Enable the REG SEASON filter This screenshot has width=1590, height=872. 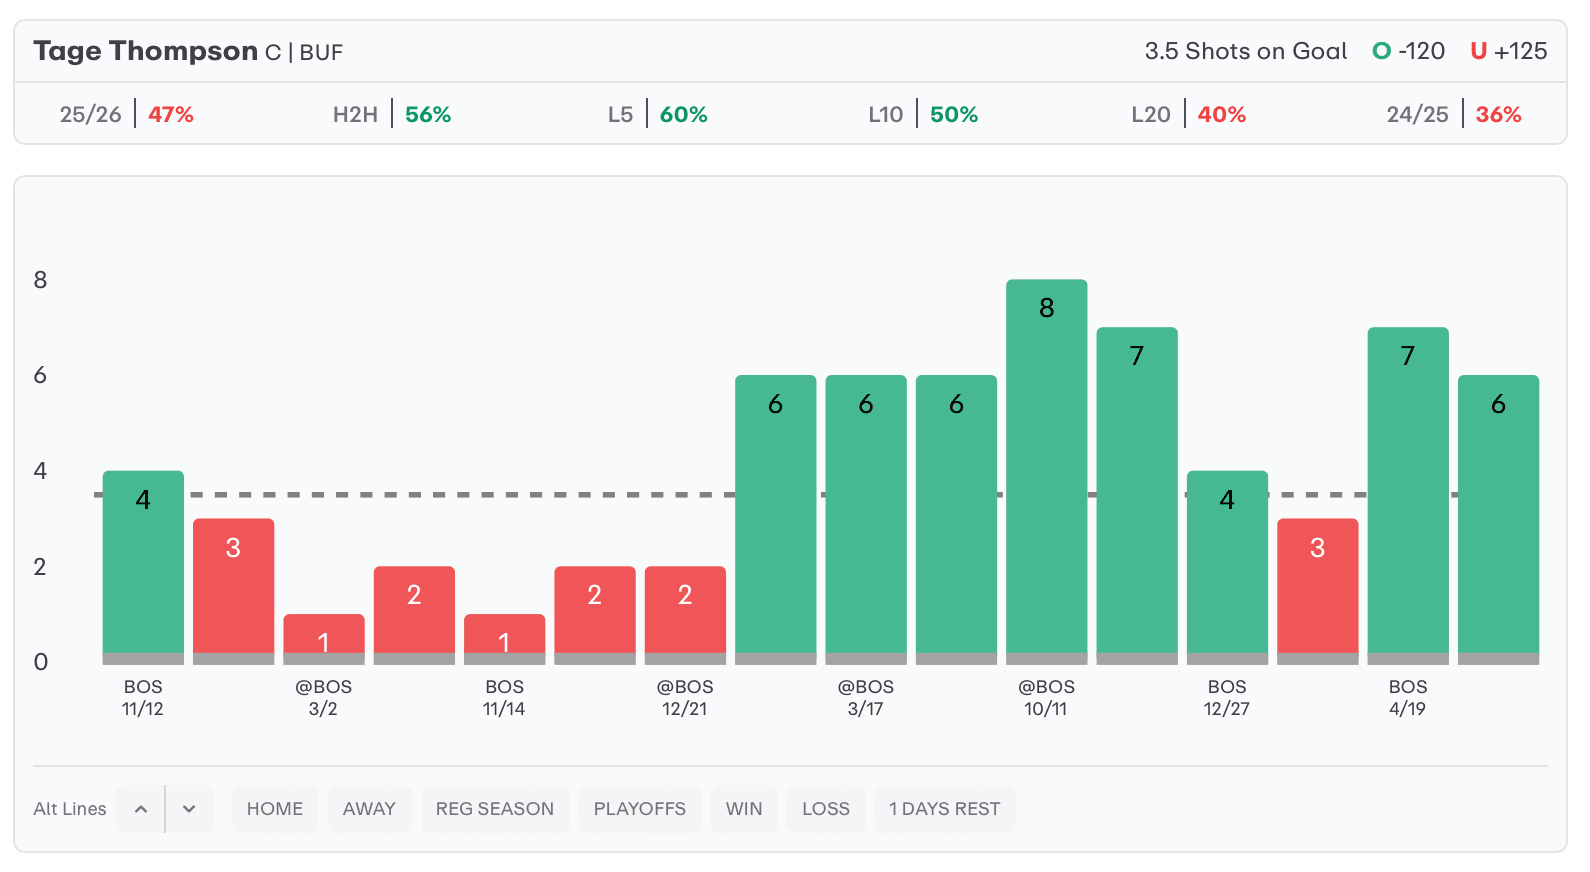coord(494,809)
